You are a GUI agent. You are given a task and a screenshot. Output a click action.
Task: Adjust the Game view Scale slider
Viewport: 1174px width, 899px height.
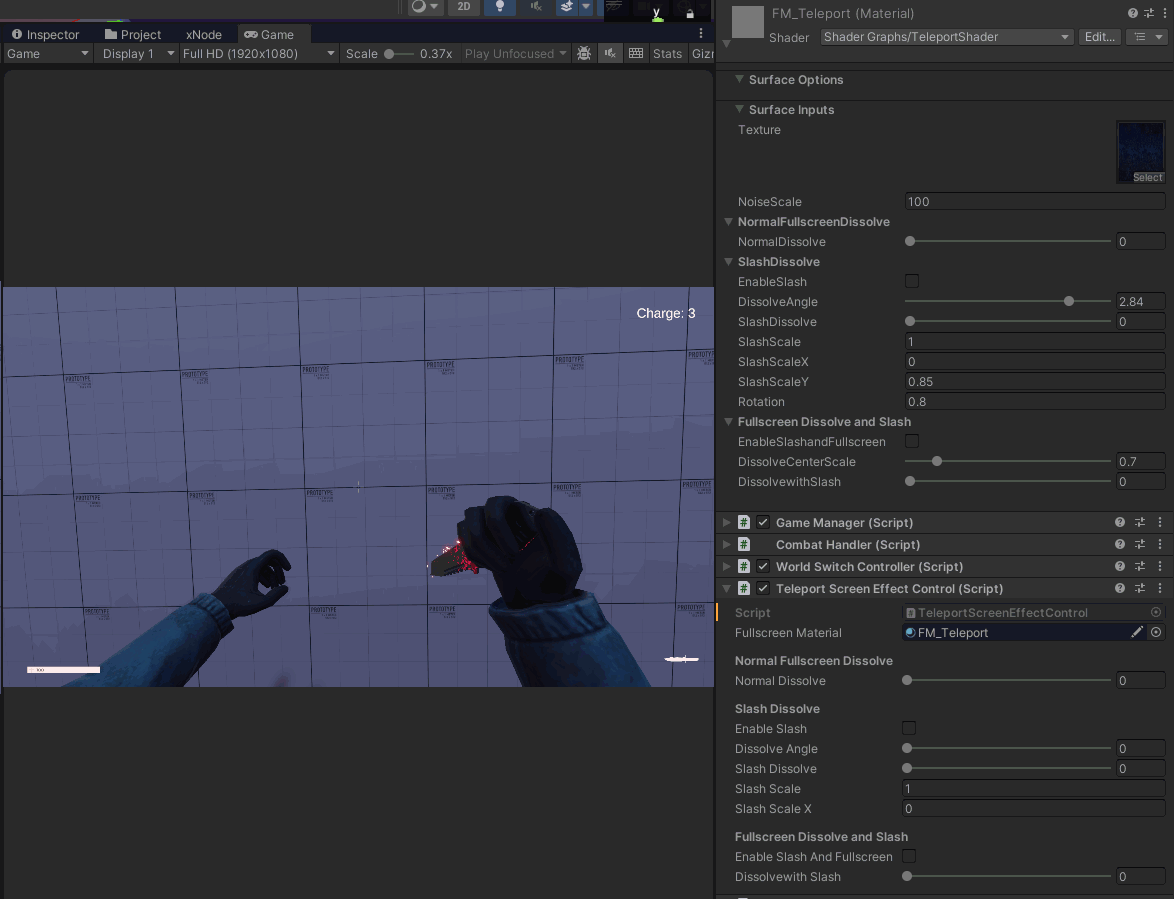[399, 54]
